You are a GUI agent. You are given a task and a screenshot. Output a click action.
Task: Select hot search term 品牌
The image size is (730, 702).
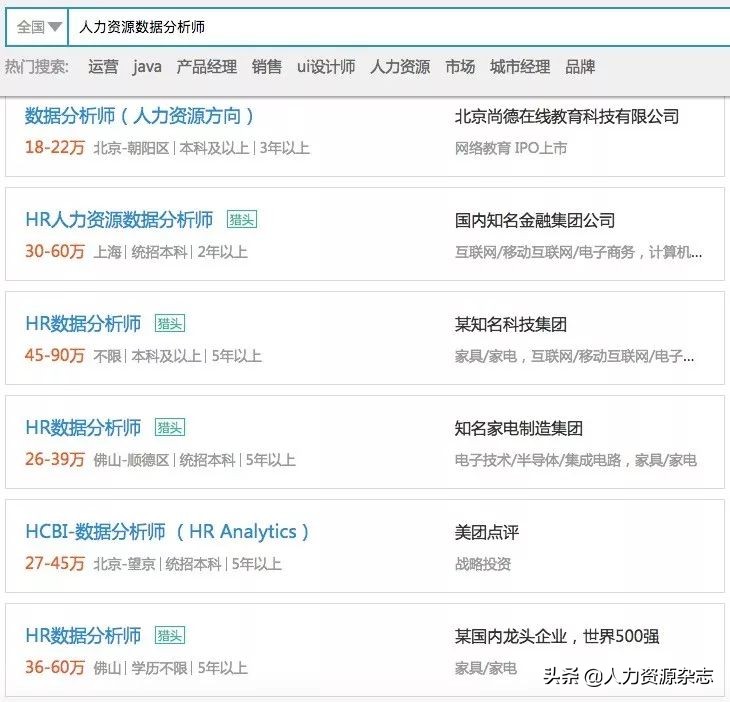point(580,67)
